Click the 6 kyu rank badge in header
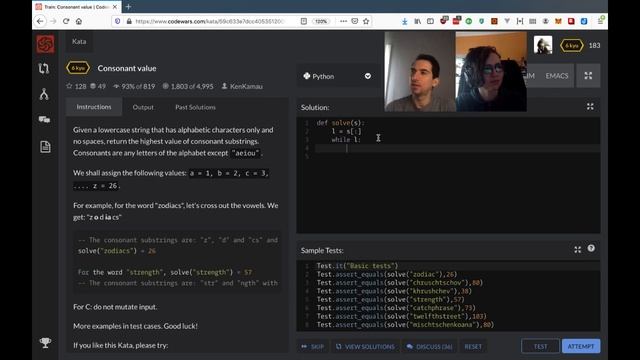The image size is (640, 360). tap(571, 45)
